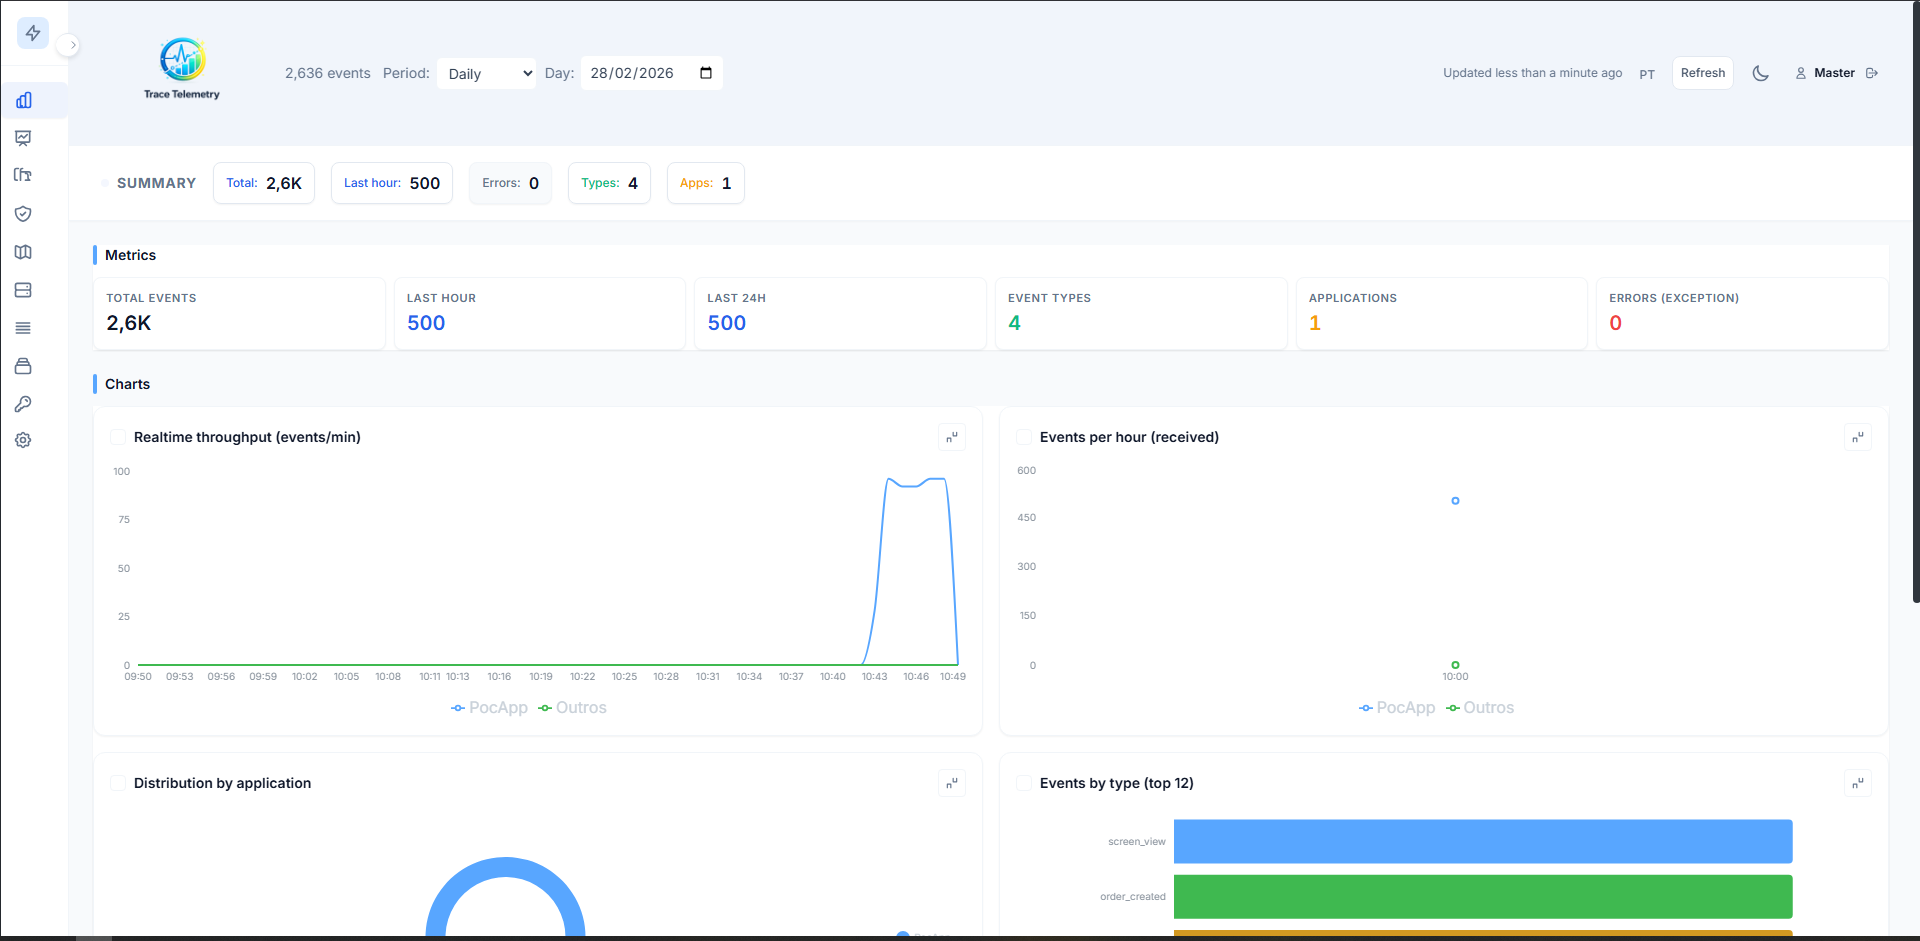Click the blue screen_view bar
This screenshot has width=1920, height=941.
click(1483, 841)
